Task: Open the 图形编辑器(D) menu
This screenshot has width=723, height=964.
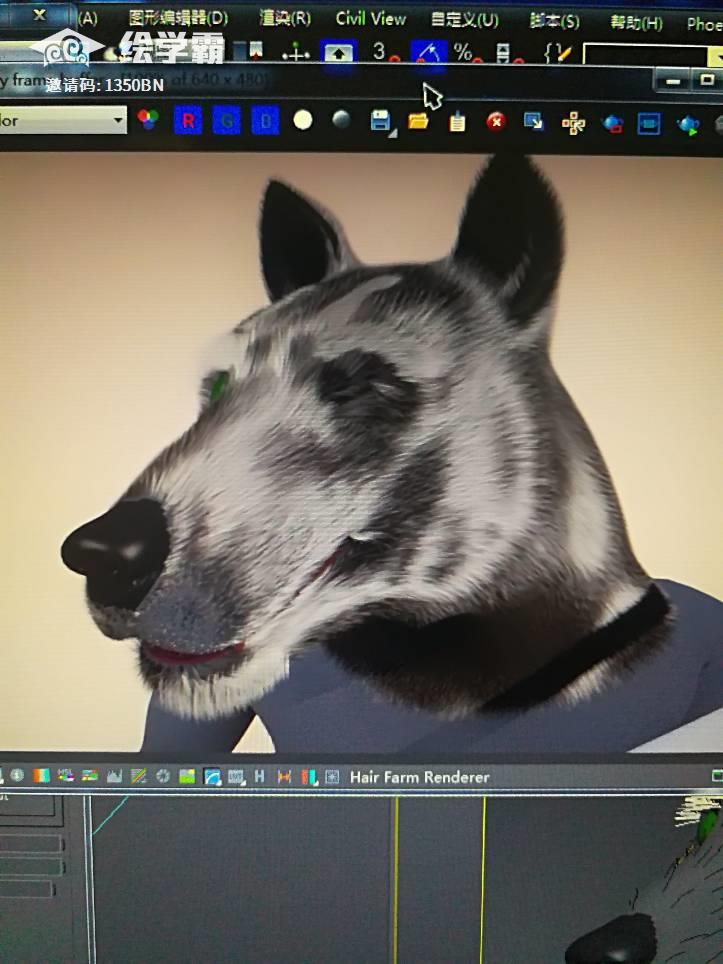Action: 178,18
